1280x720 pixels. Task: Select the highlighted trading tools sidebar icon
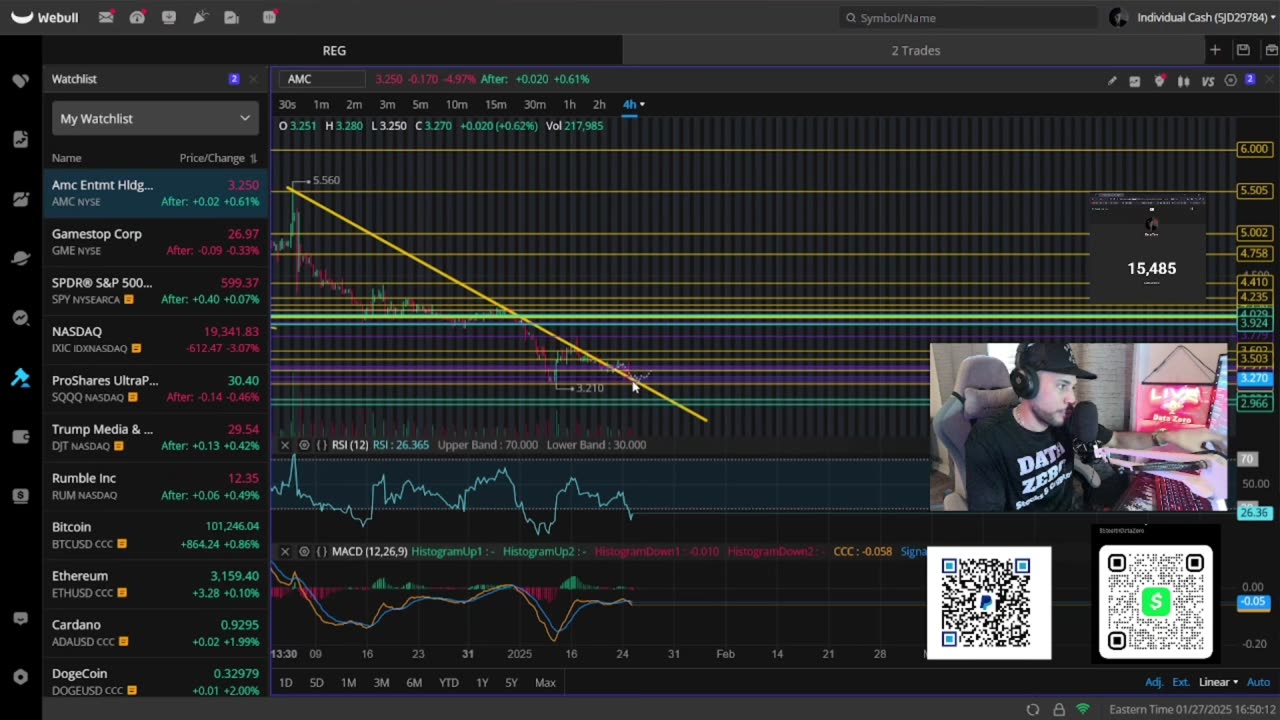coord(21,377)
